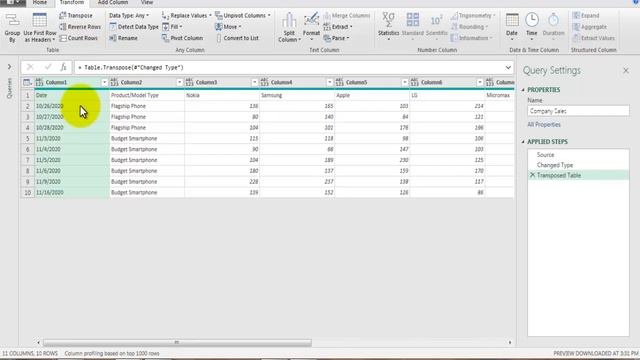Open the Column1 filter dropdown
The width and height of the screenshot is (640, 360).
(104, 82)
